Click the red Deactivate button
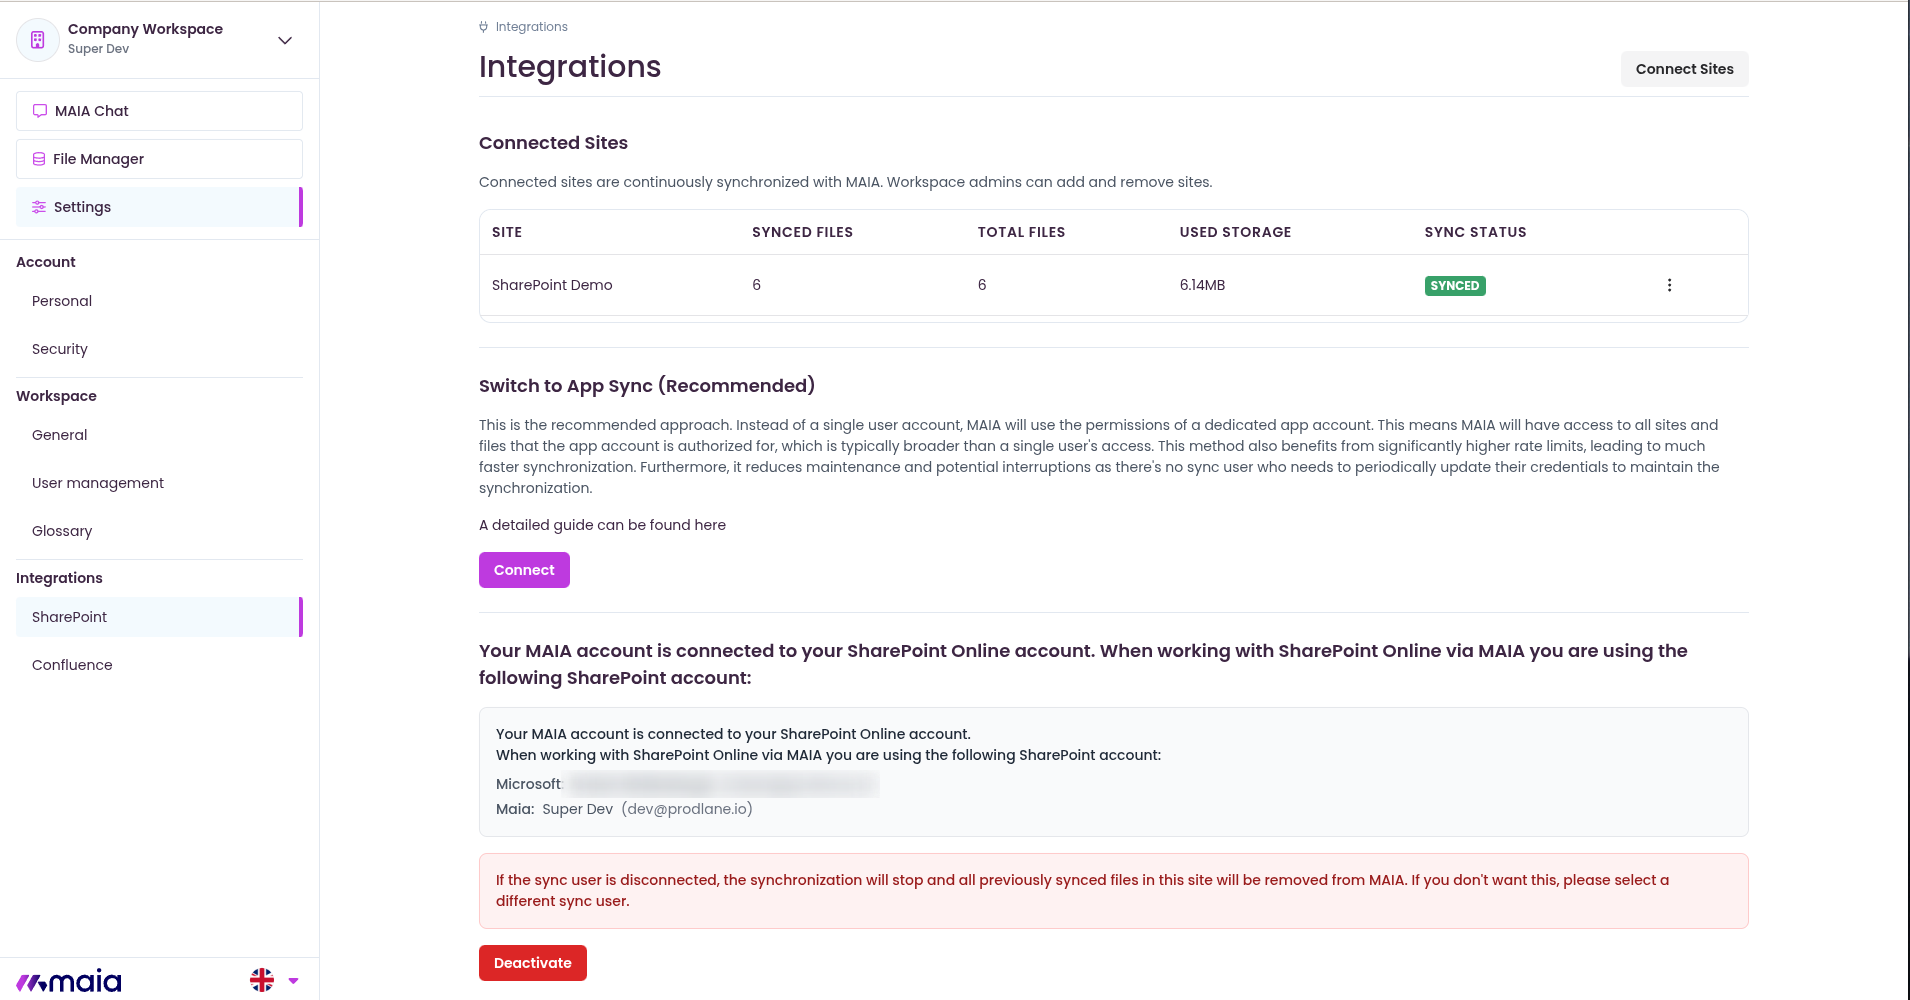The image size is (1910, 1000). click(533, 963)
